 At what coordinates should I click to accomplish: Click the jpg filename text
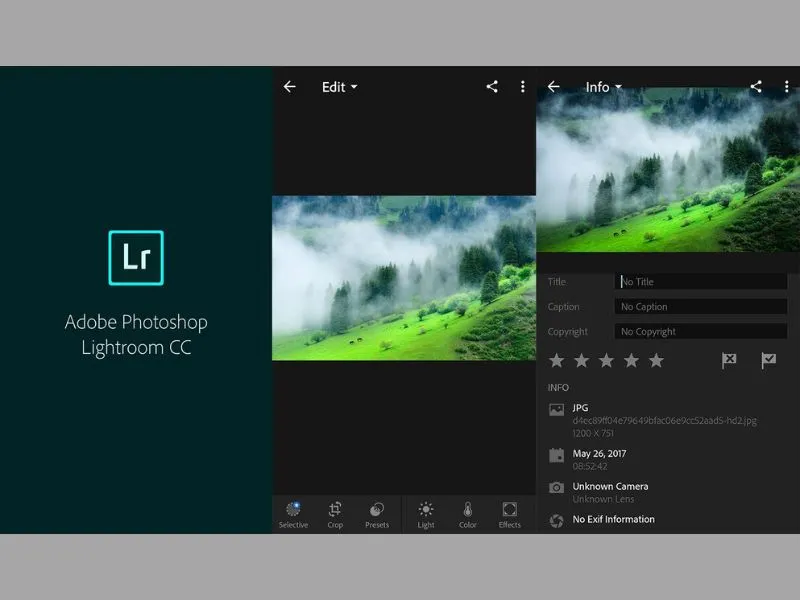[x=665, y=420]
